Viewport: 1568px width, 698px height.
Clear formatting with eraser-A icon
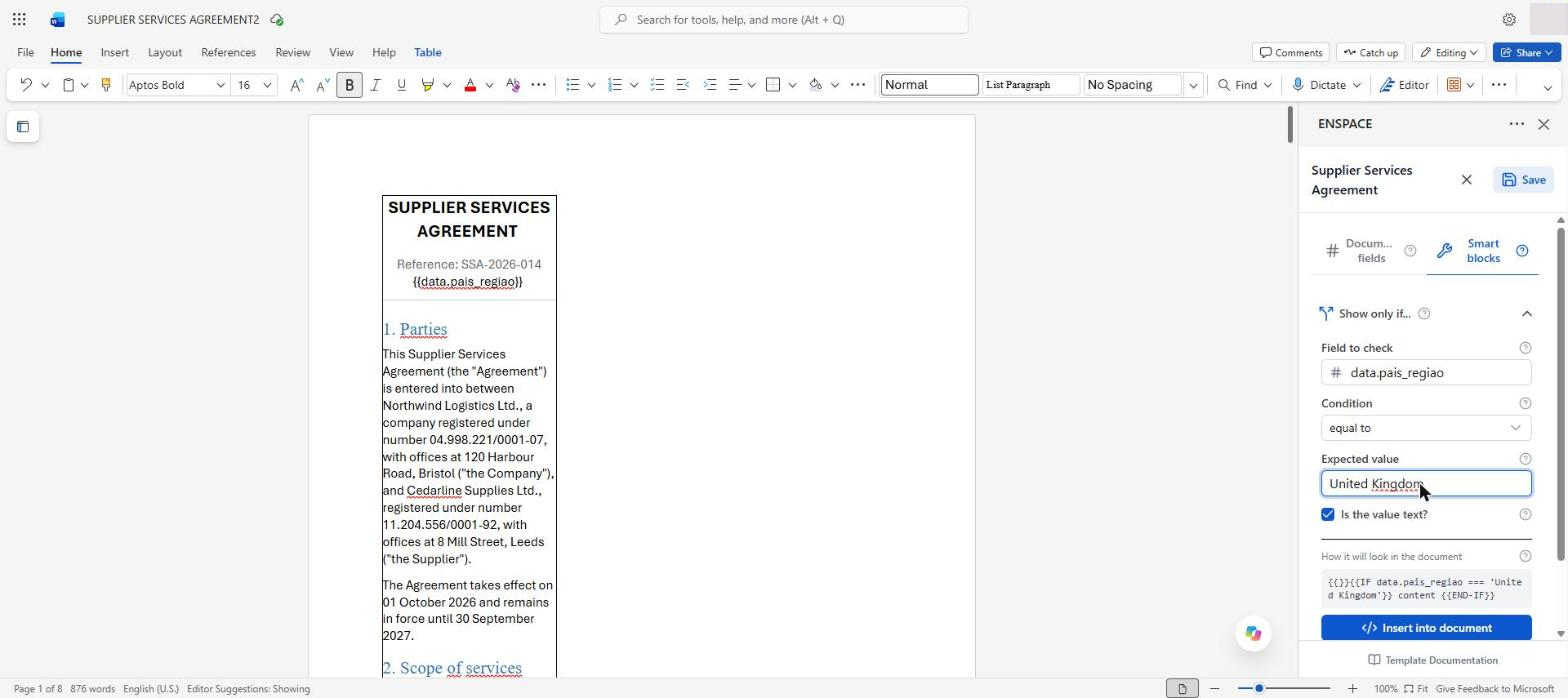point(513,85)
